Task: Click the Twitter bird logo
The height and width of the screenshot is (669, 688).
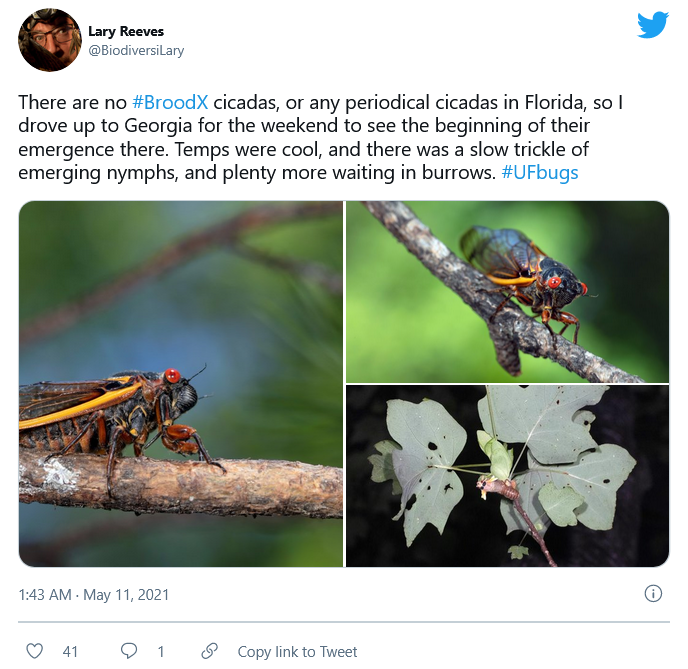Action: (x=652, y=25)
